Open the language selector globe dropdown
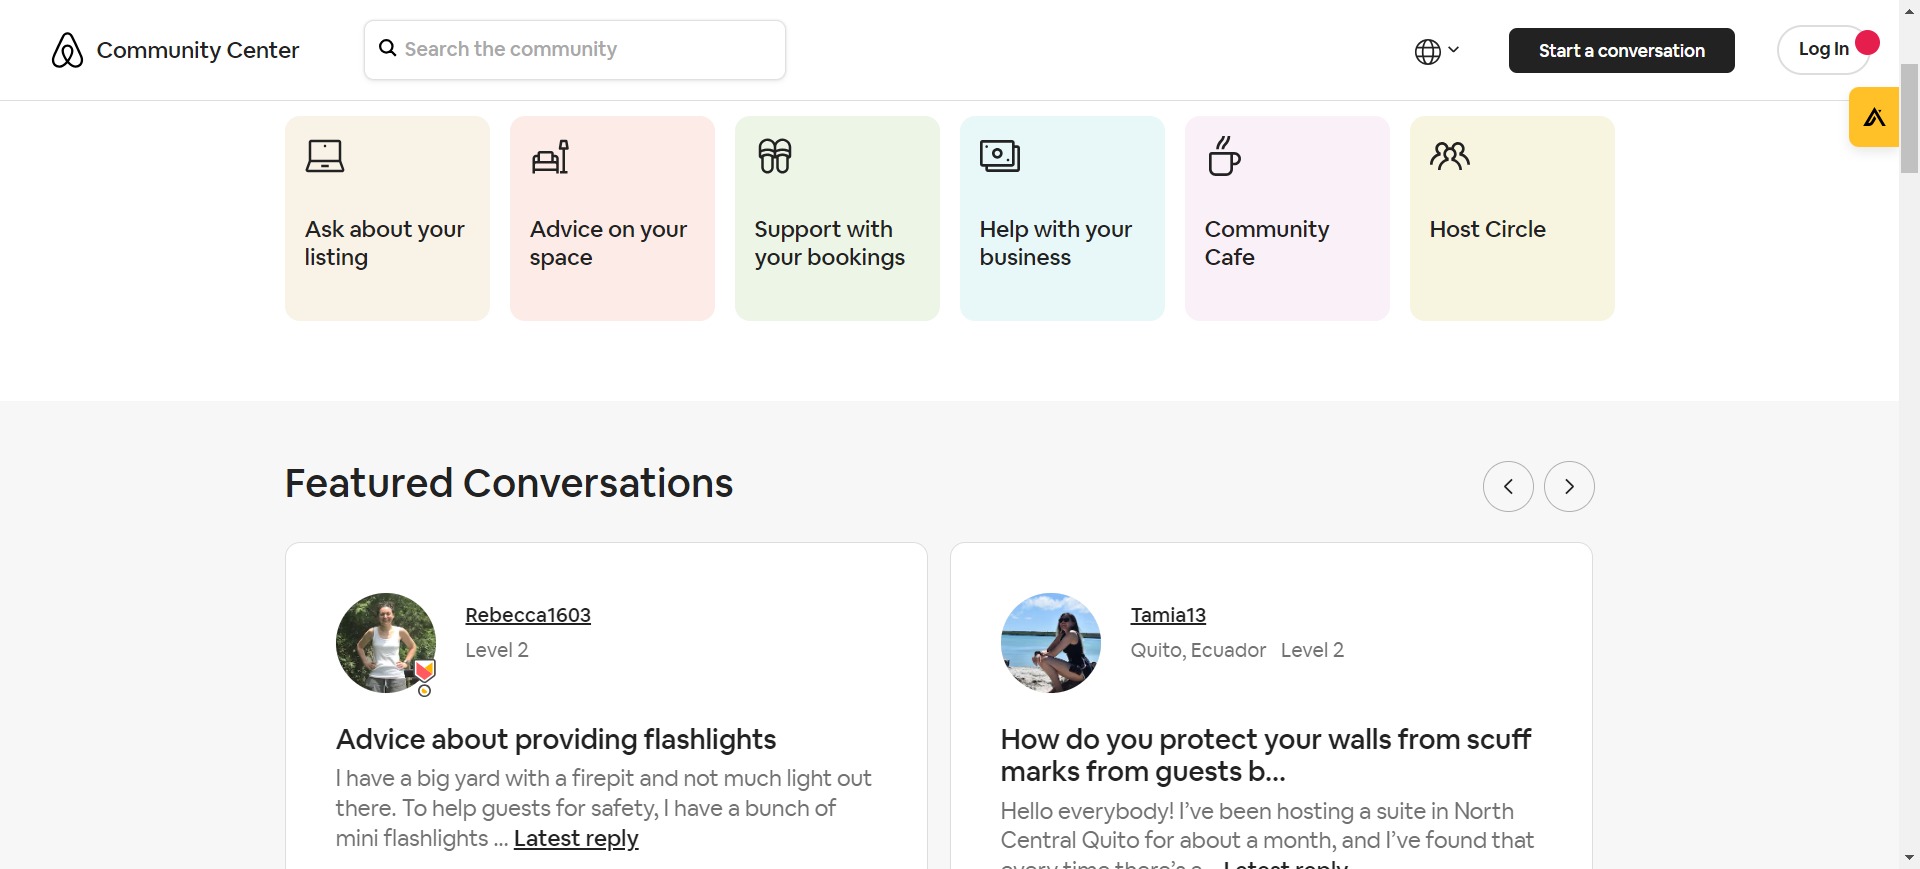 coord(1436,50)
